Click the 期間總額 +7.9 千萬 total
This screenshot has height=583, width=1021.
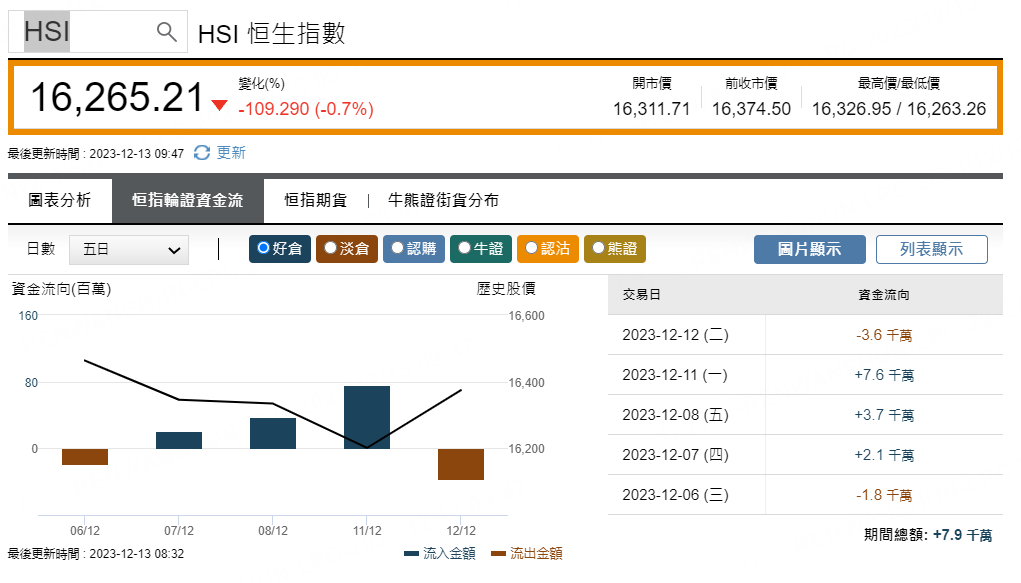[928, 535]
